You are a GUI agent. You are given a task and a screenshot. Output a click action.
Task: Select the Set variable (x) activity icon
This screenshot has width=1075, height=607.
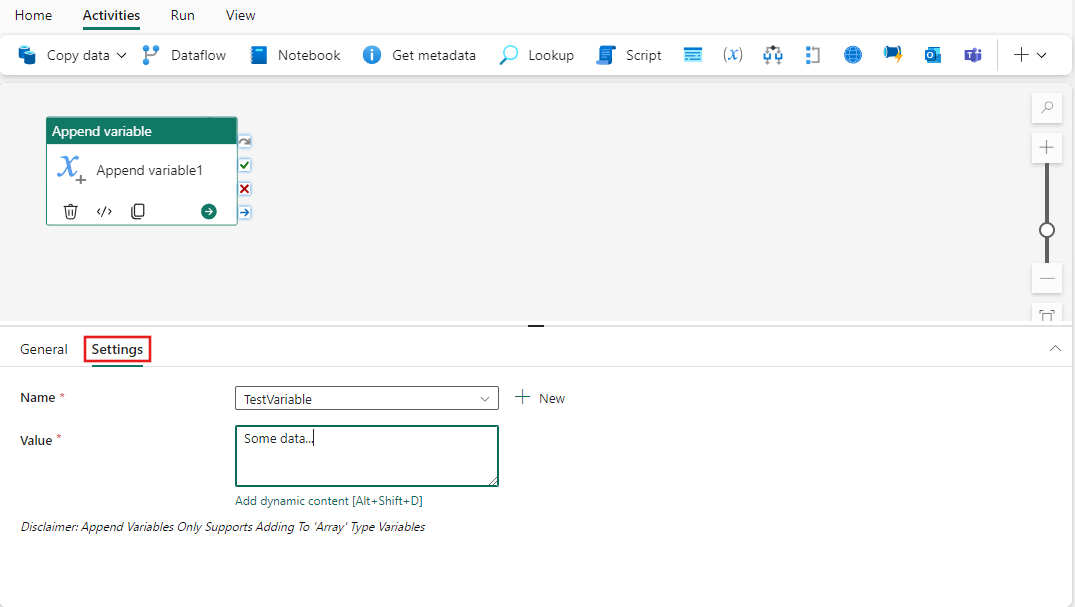pos(732,55)
